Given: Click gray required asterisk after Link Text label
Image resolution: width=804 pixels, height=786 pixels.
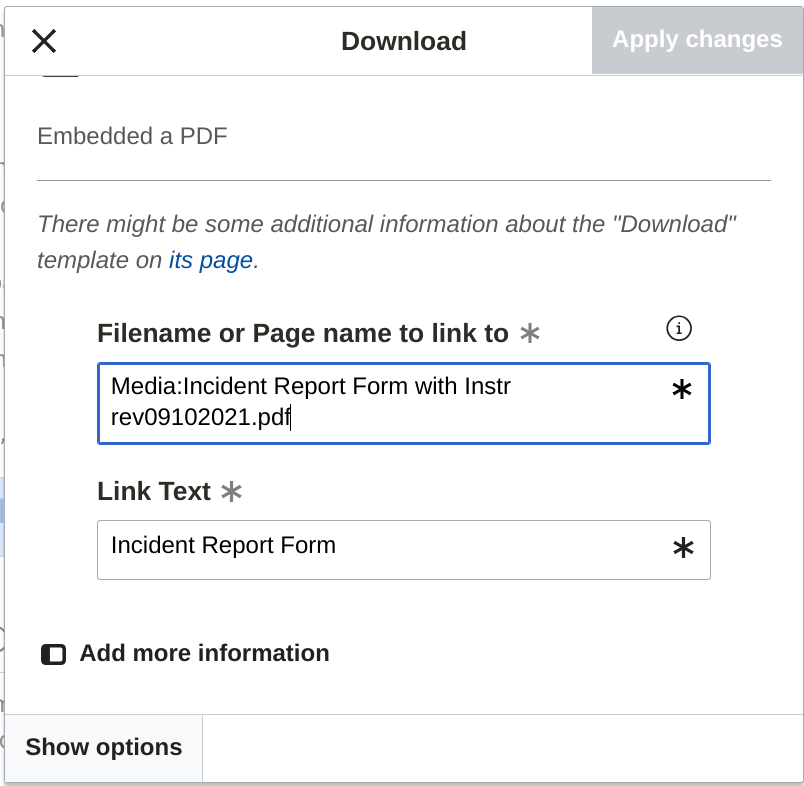Looking at the screenshot, I should click(x=231, y=492).
